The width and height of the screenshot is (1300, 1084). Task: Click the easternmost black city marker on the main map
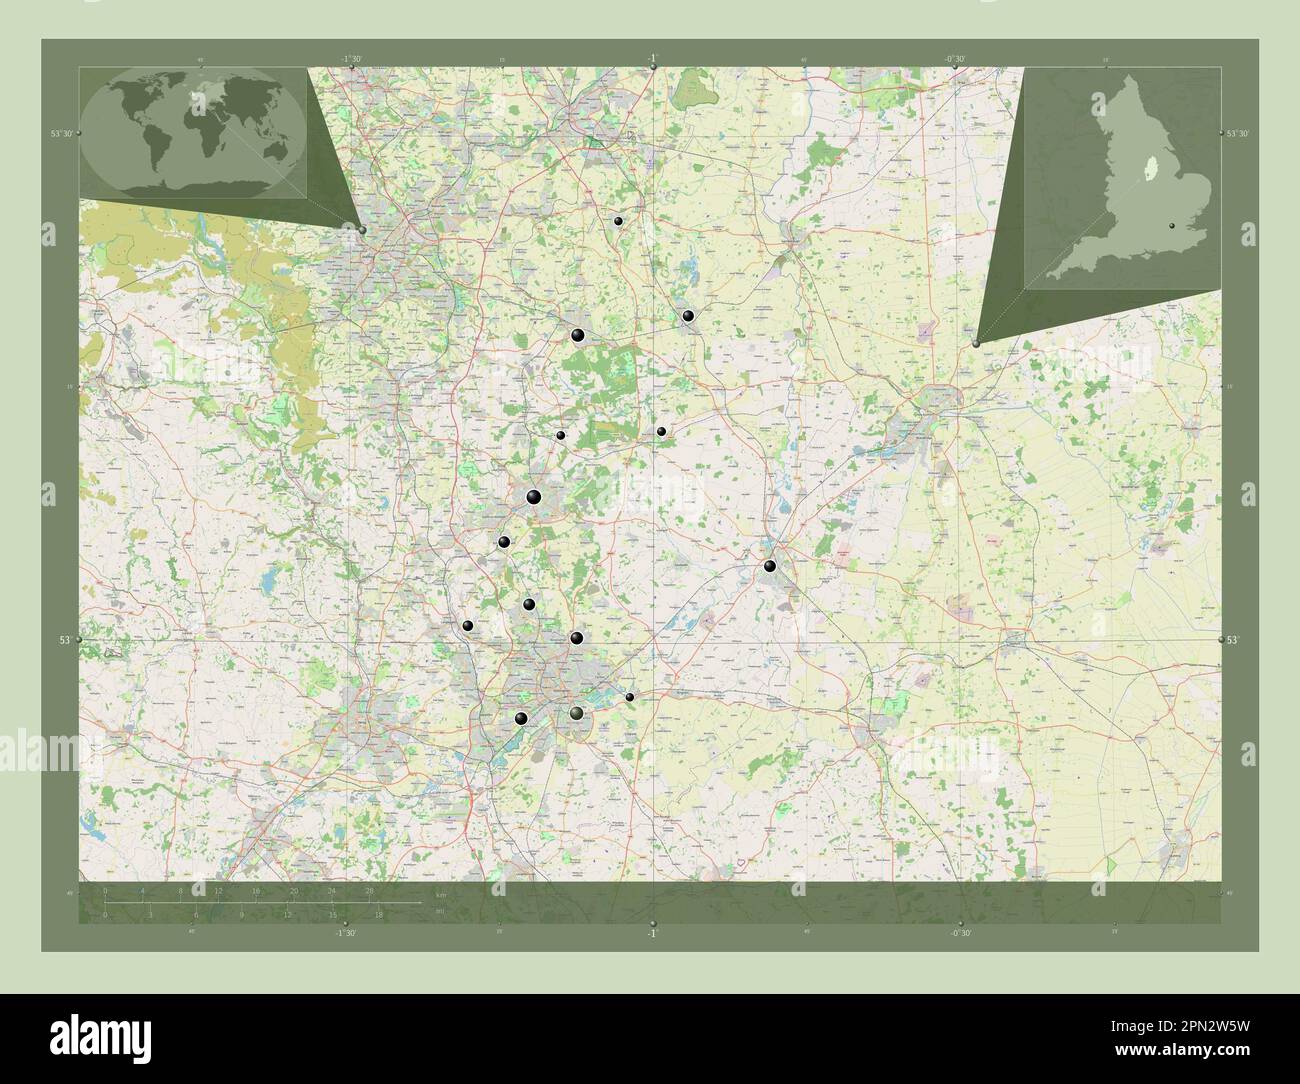click(770, 566)
